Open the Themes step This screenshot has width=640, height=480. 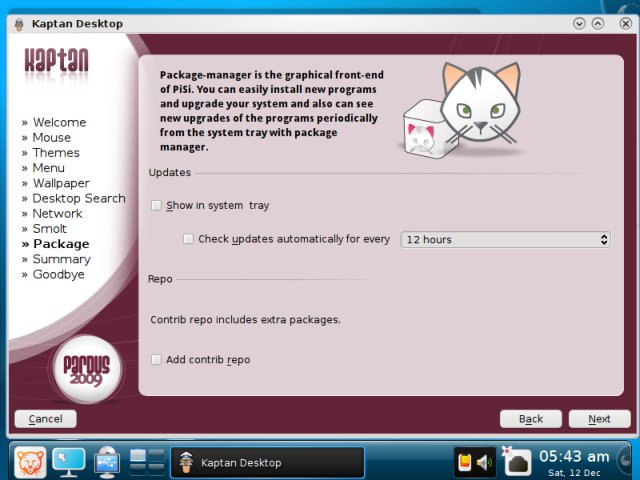tap(56, 153)
